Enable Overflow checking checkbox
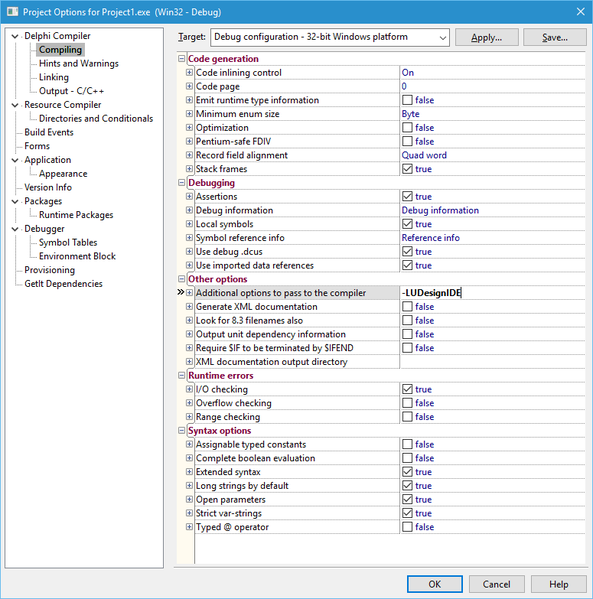The image size is (593, 599). click(407, 403)
